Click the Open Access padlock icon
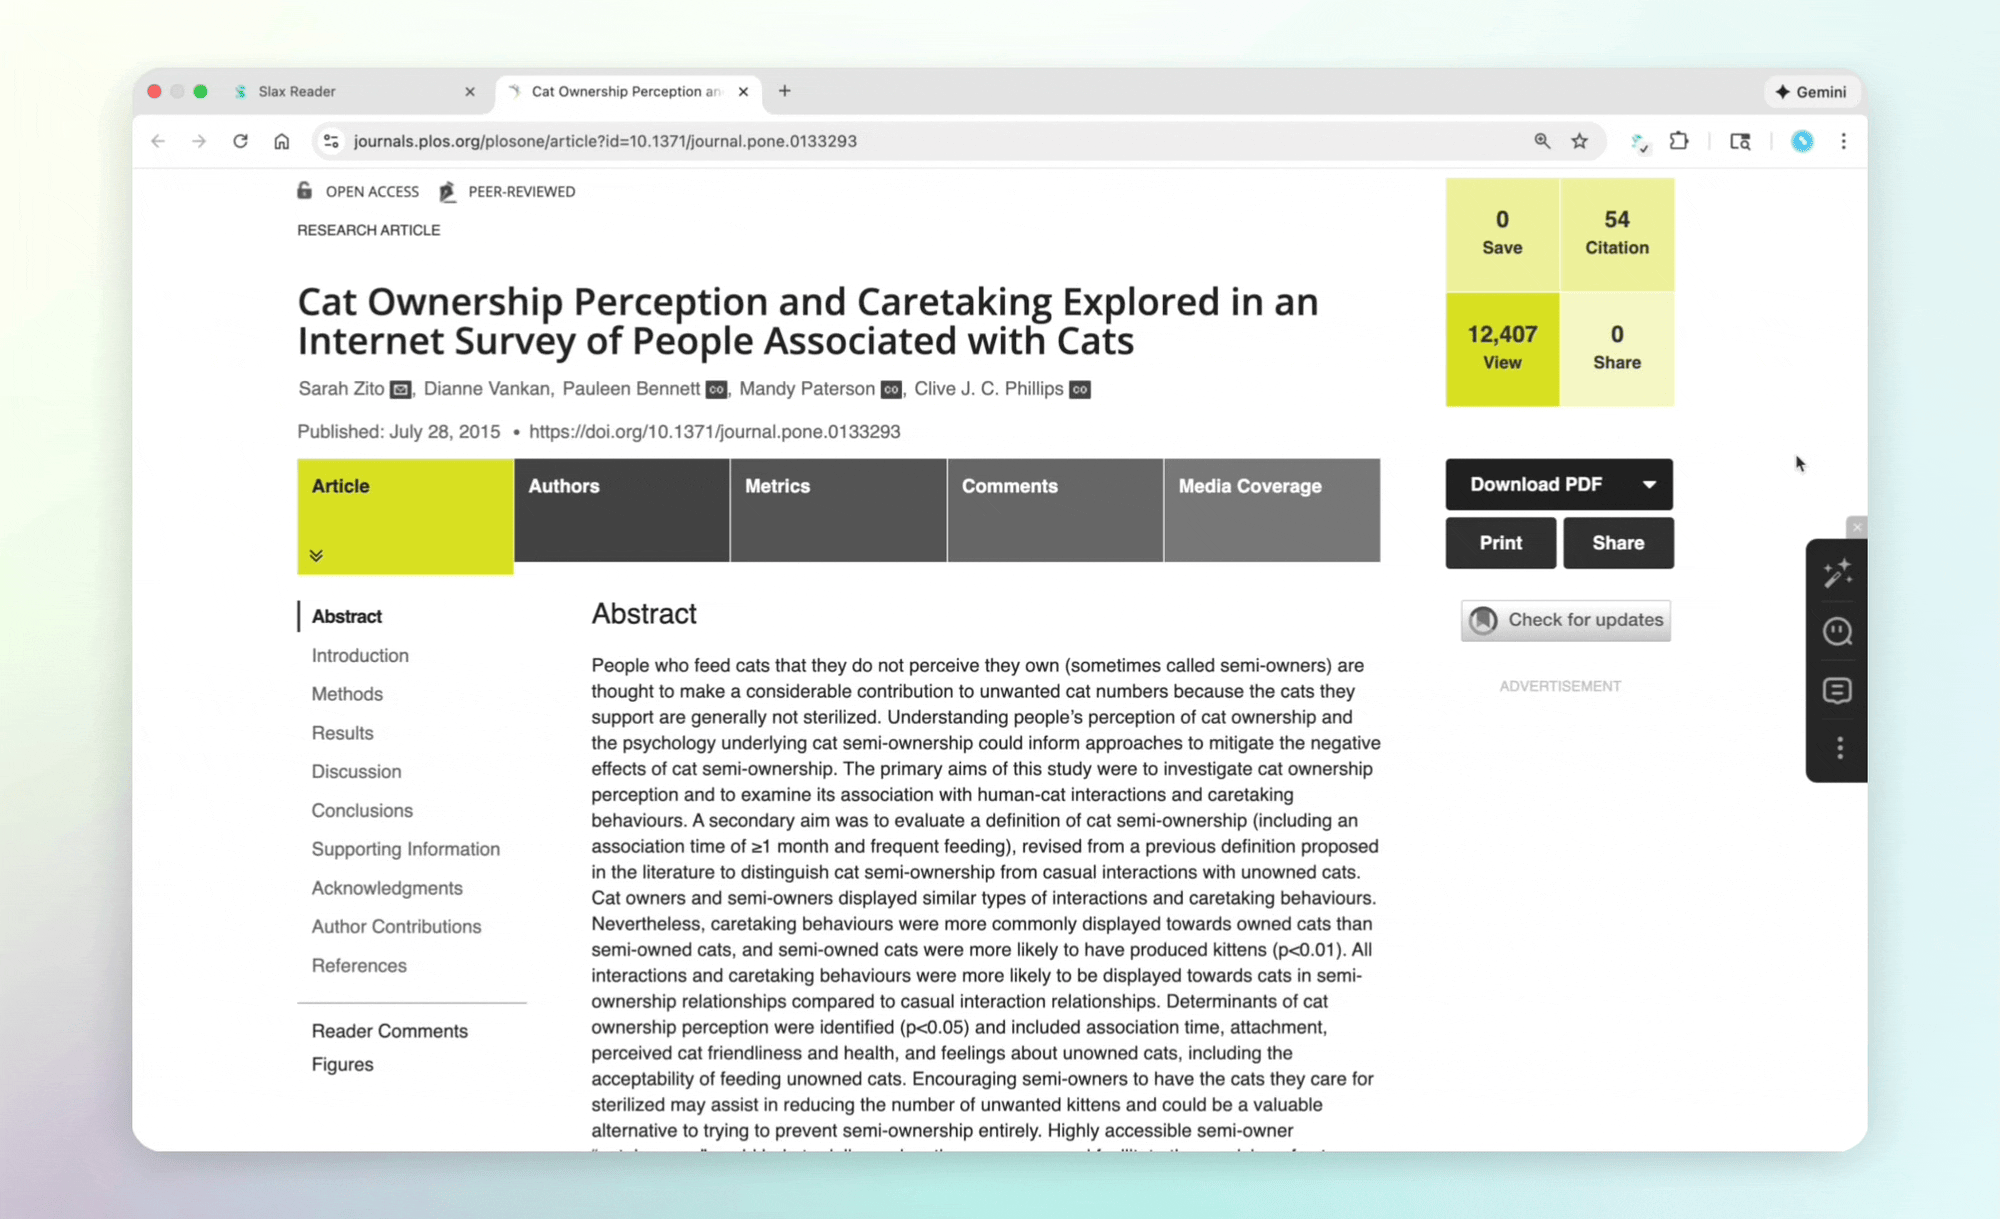Screen dimensions: 2000x1219 [x=304, y=190]
